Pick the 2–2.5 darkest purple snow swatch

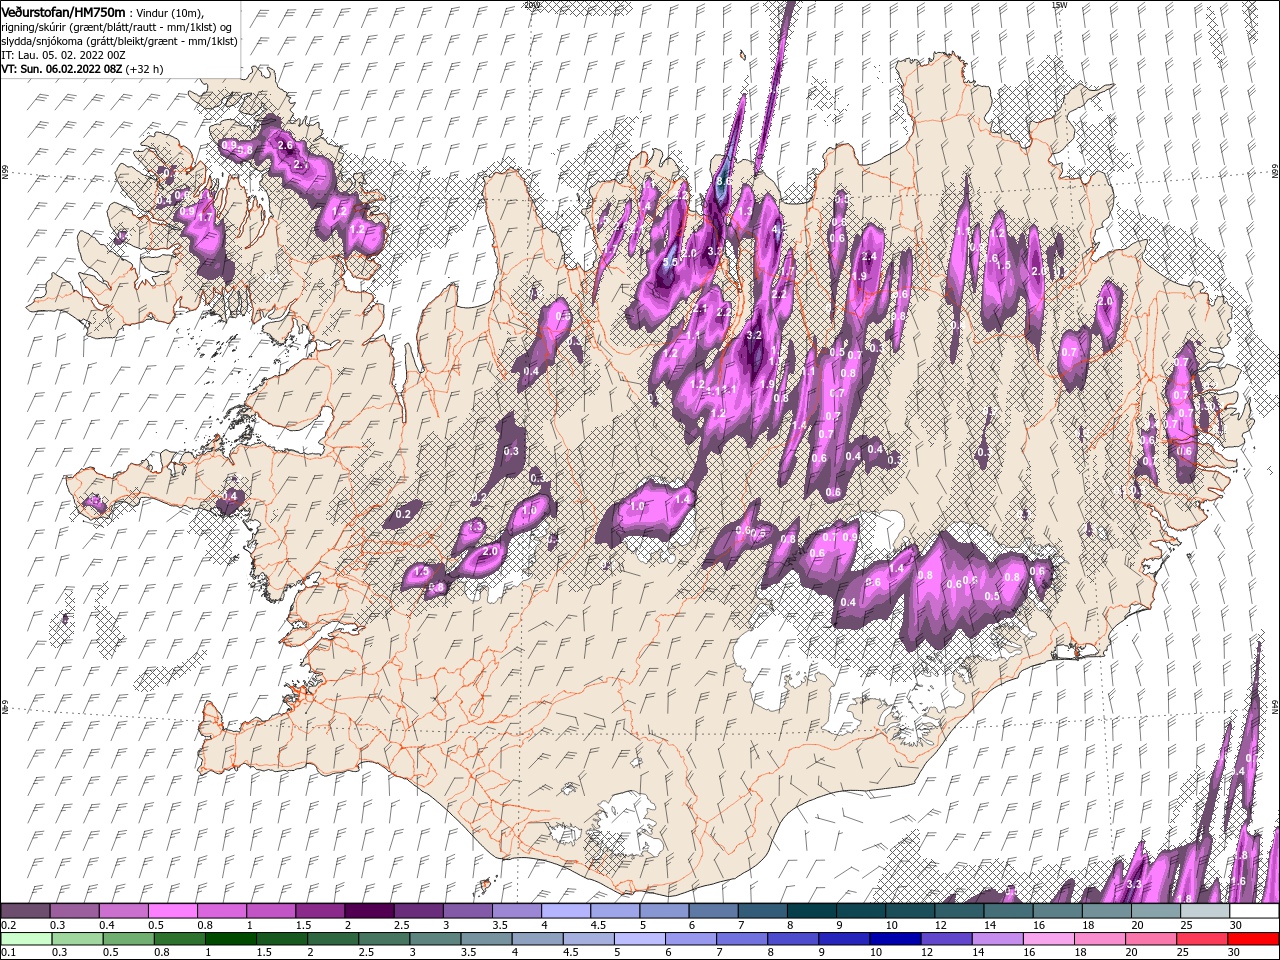(369, 911)
